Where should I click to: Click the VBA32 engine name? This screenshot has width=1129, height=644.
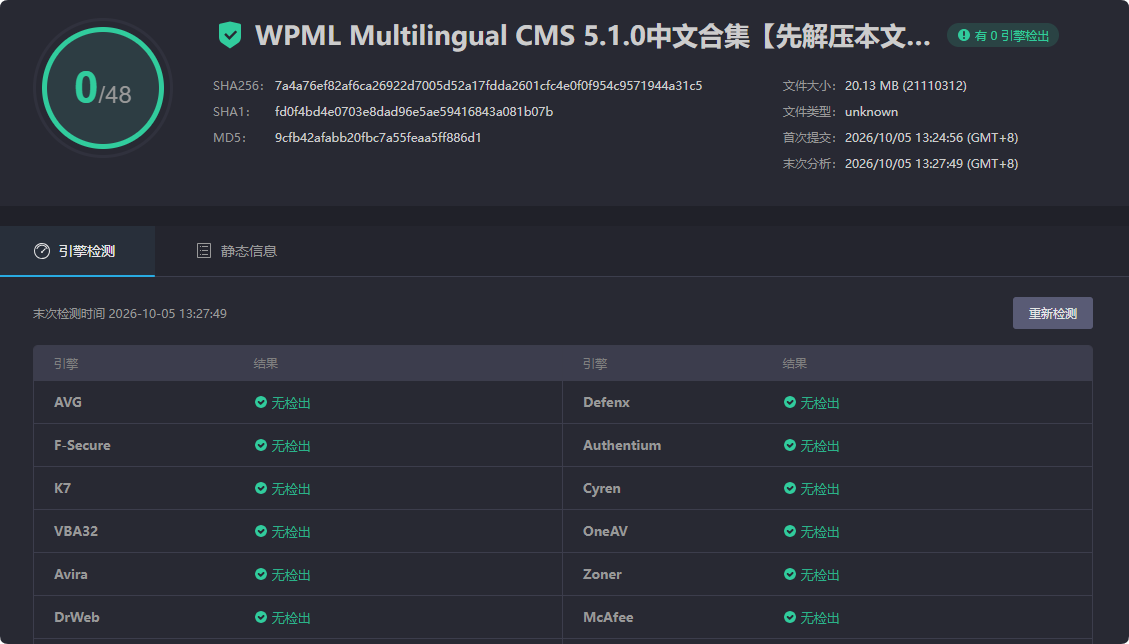click(76, 531)
